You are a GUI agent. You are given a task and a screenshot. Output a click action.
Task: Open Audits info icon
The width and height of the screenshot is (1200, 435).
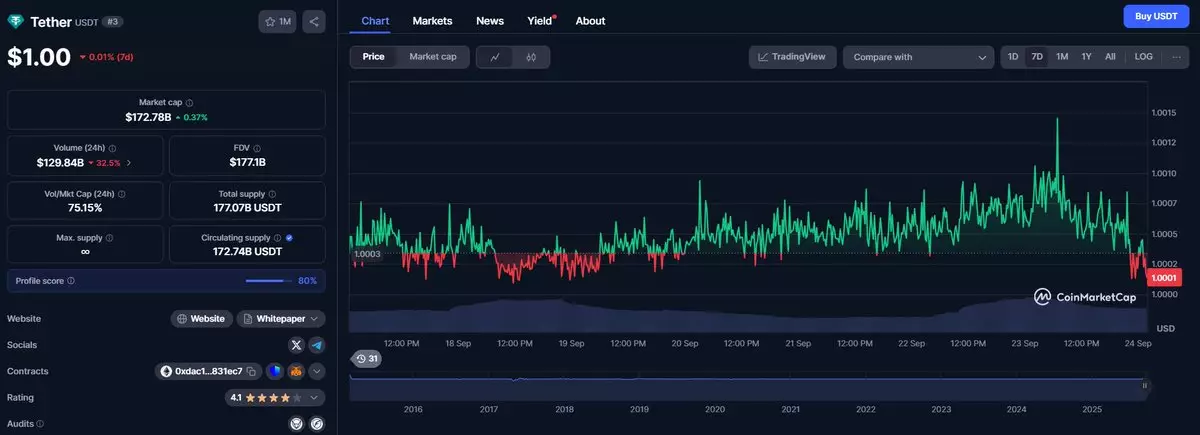41,424
